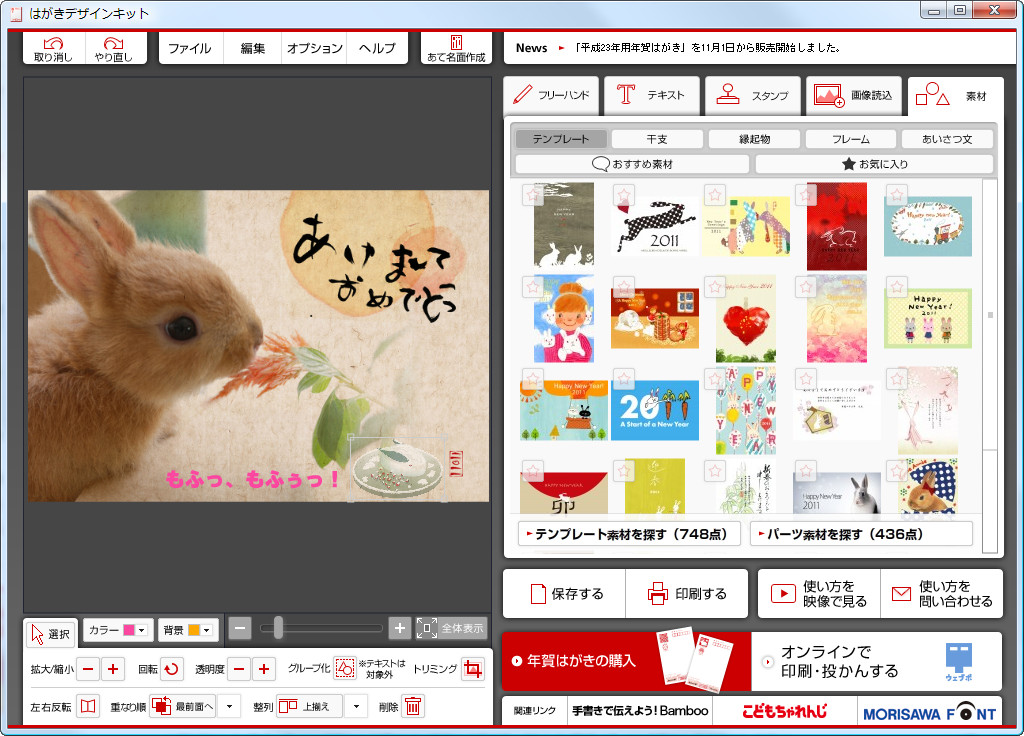
Task: Expand the 整列 alignment dropdown arrow
Action: click(356, 706)
